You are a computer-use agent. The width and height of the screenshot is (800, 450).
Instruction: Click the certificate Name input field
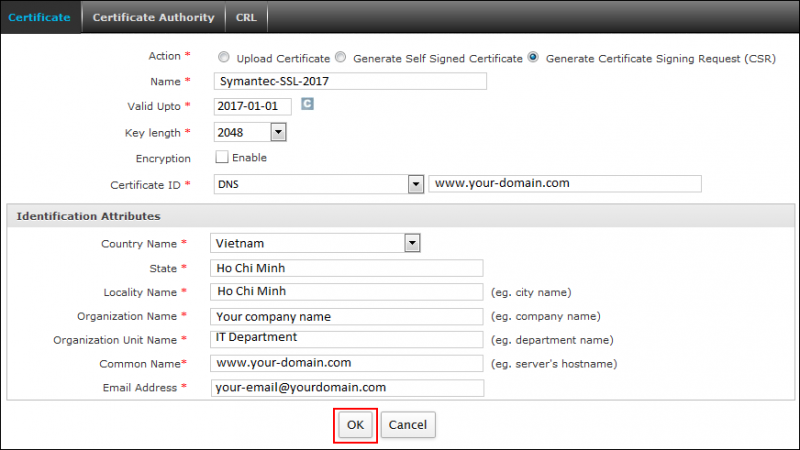point(350,81)
